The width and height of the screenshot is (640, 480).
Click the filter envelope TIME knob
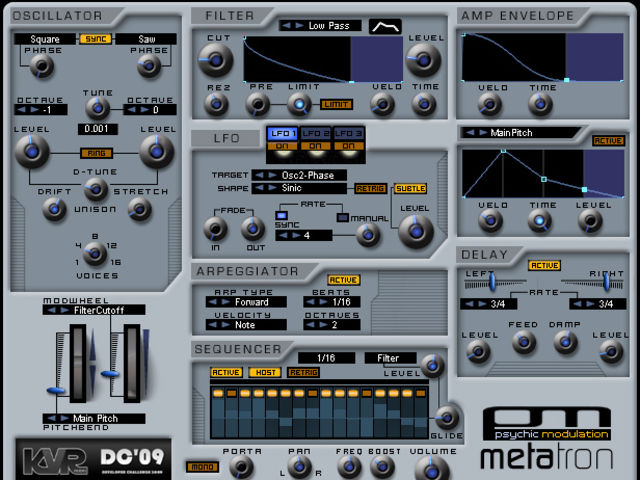tap(424, 104)
